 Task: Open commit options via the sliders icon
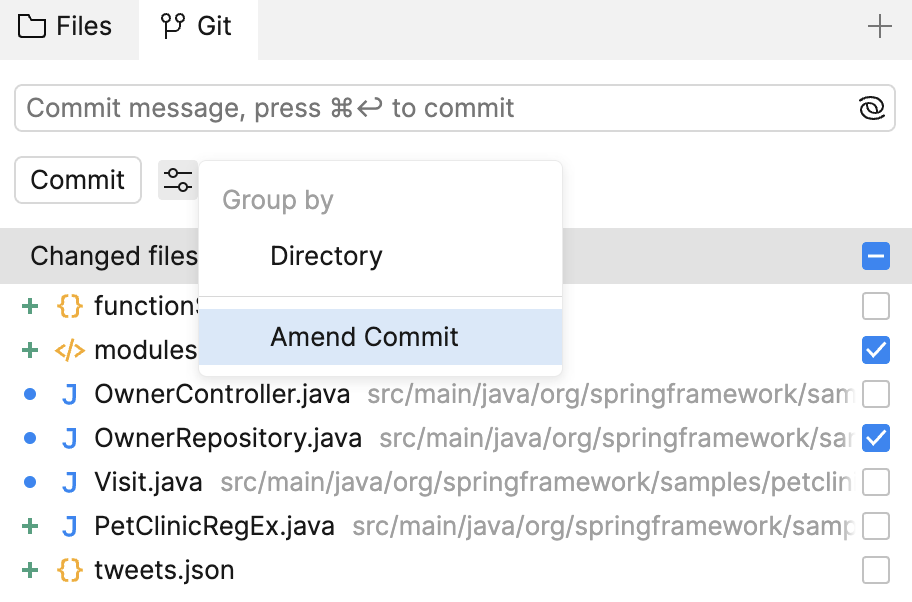[x=178, y=180]
